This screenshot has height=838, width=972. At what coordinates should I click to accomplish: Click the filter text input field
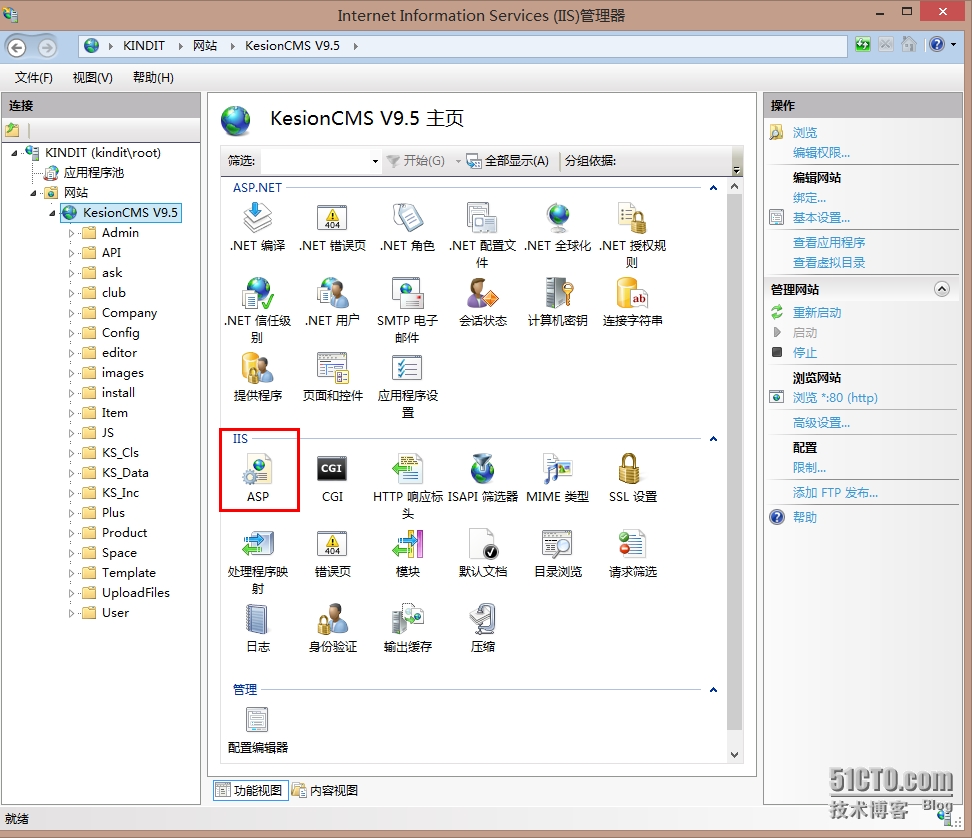click(315, 161)
